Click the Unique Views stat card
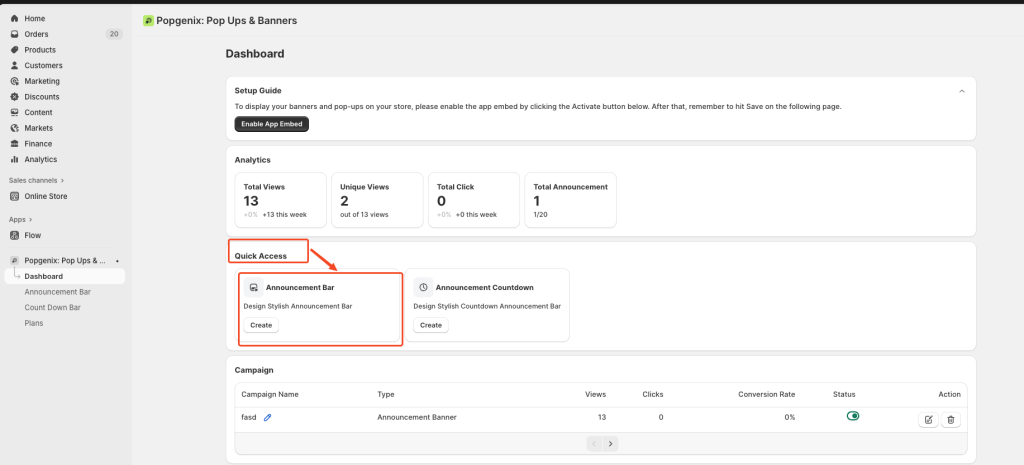This screenshot has height=465, width=1024. [377, 200]
